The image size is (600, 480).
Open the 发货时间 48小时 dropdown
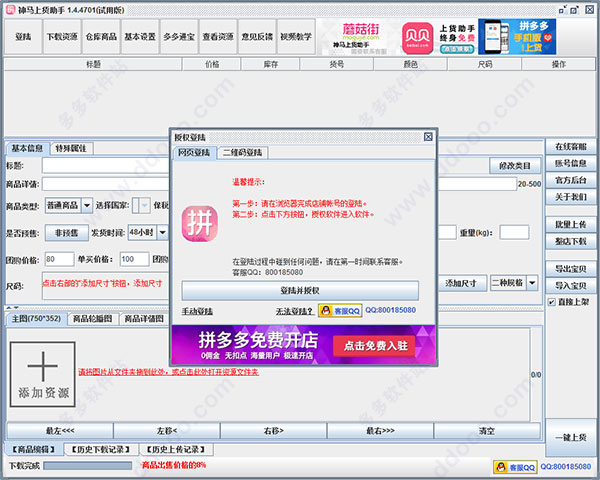(x=148, y=232)
